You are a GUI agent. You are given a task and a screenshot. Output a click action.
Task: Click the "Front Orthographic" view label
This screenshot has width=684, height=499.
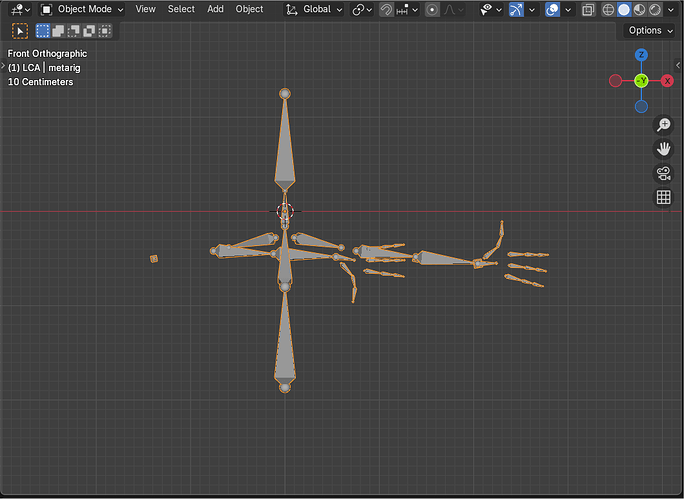pyautogui.click(x=47, y=54)
